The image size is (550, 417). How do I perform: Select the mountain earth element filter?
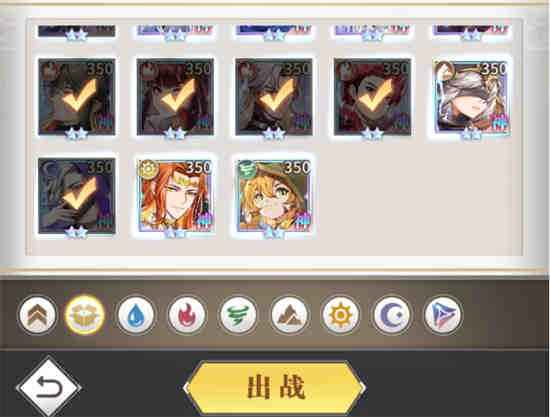click(289, 315)
